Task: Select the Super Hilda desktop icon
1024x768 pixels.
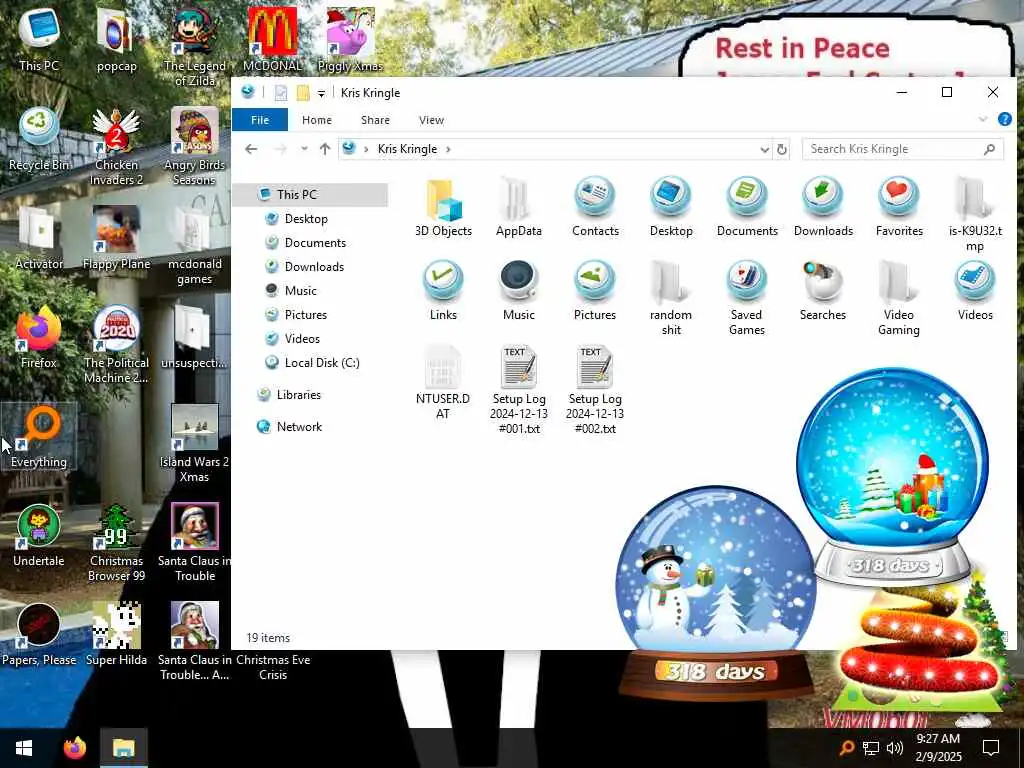Action: pos(116,635)
